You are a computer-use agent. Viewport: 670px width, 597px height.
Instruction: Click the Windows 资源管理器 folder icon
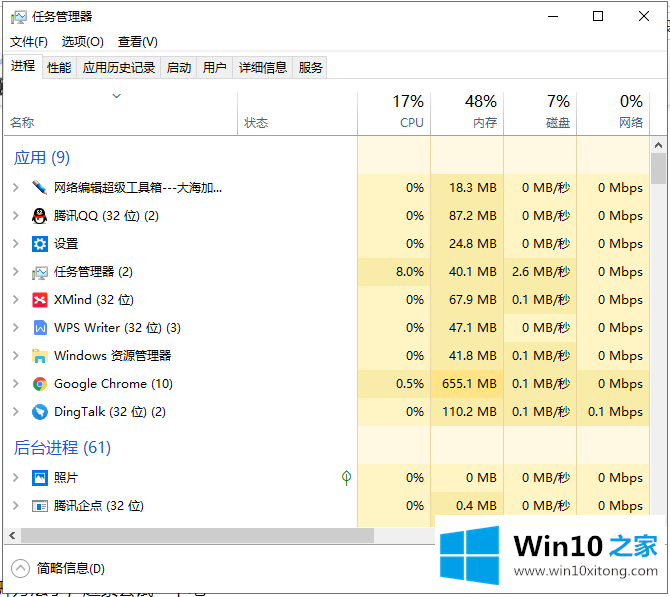pos(39,356)
